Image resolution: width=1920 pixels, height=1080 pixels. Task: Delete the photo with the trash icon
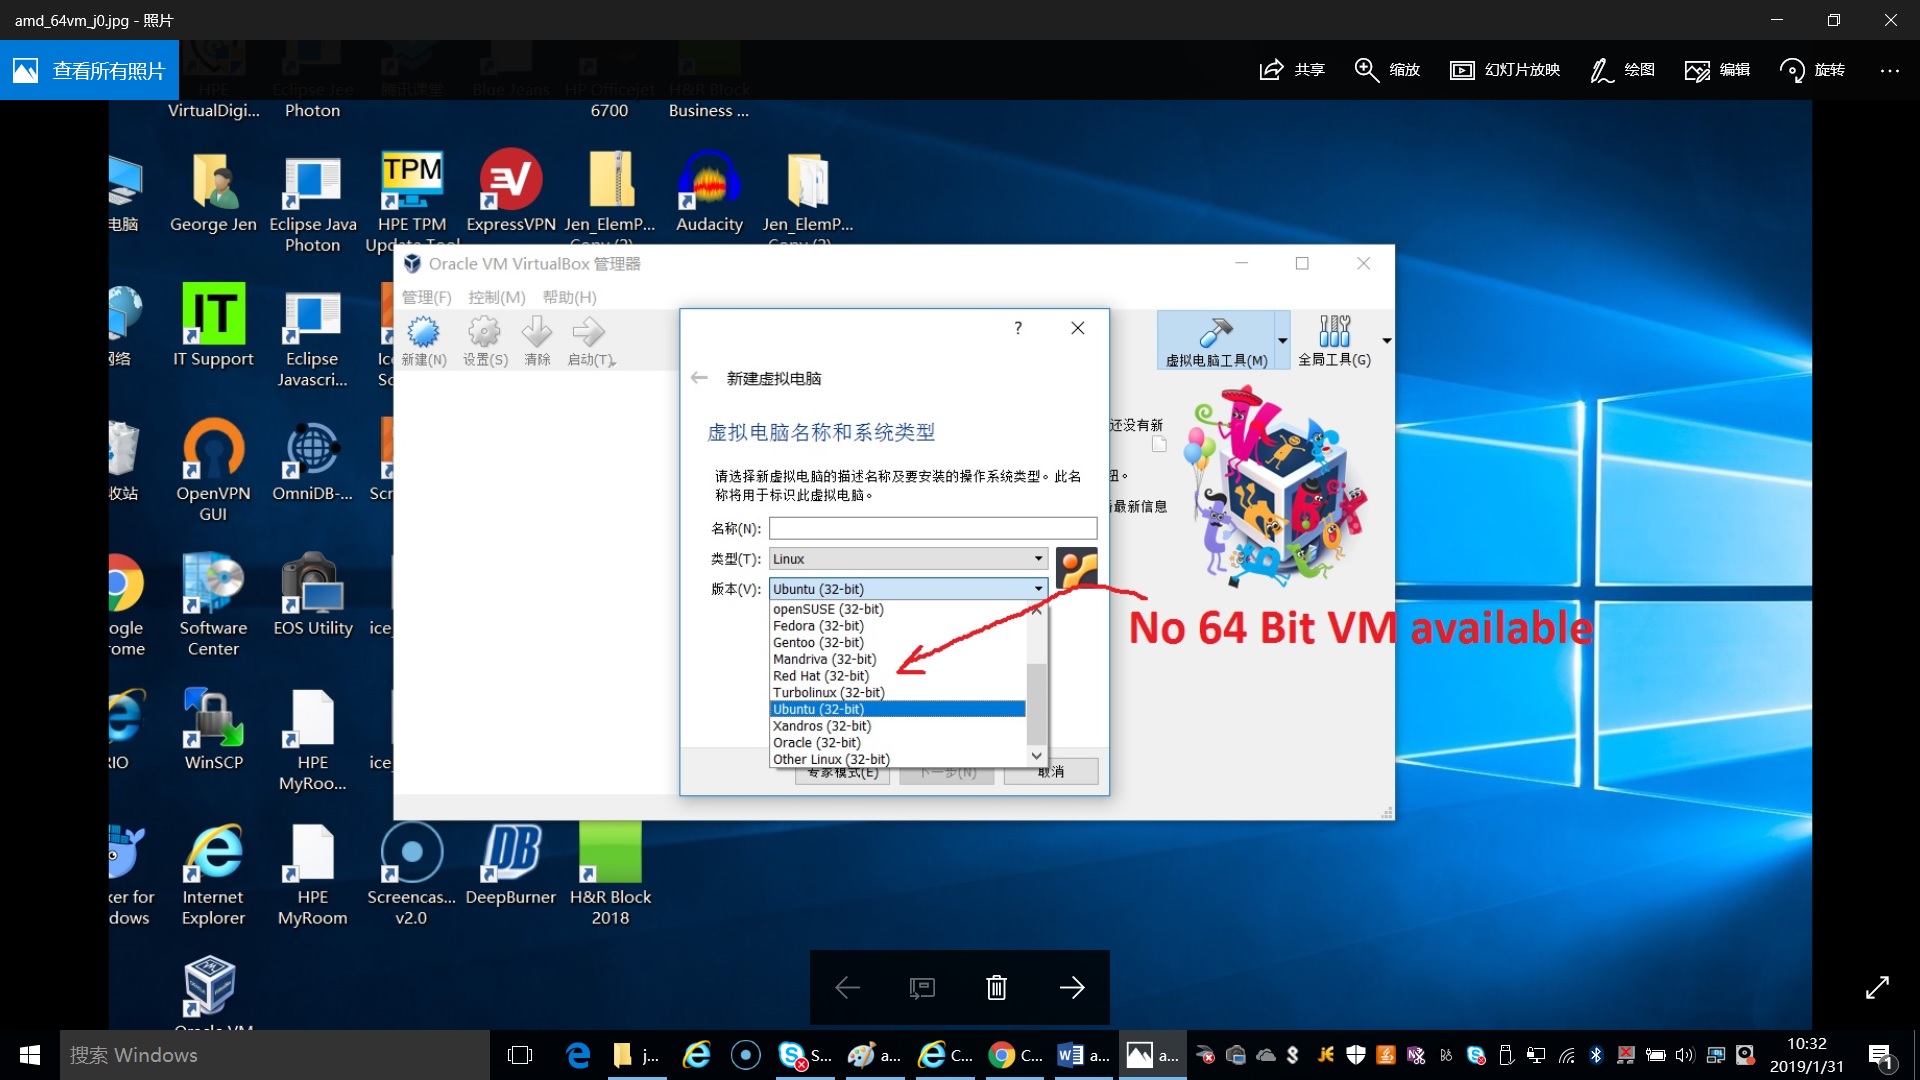pyautogui.click(x=996, y=988)
